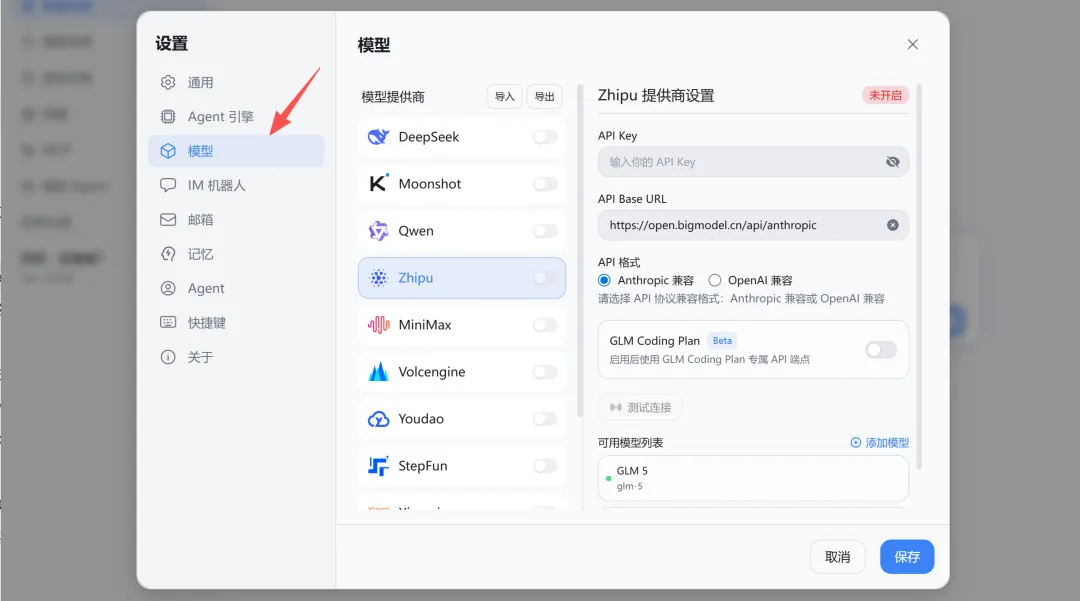Select the GLM 5 model entry

tap(754, 478)
